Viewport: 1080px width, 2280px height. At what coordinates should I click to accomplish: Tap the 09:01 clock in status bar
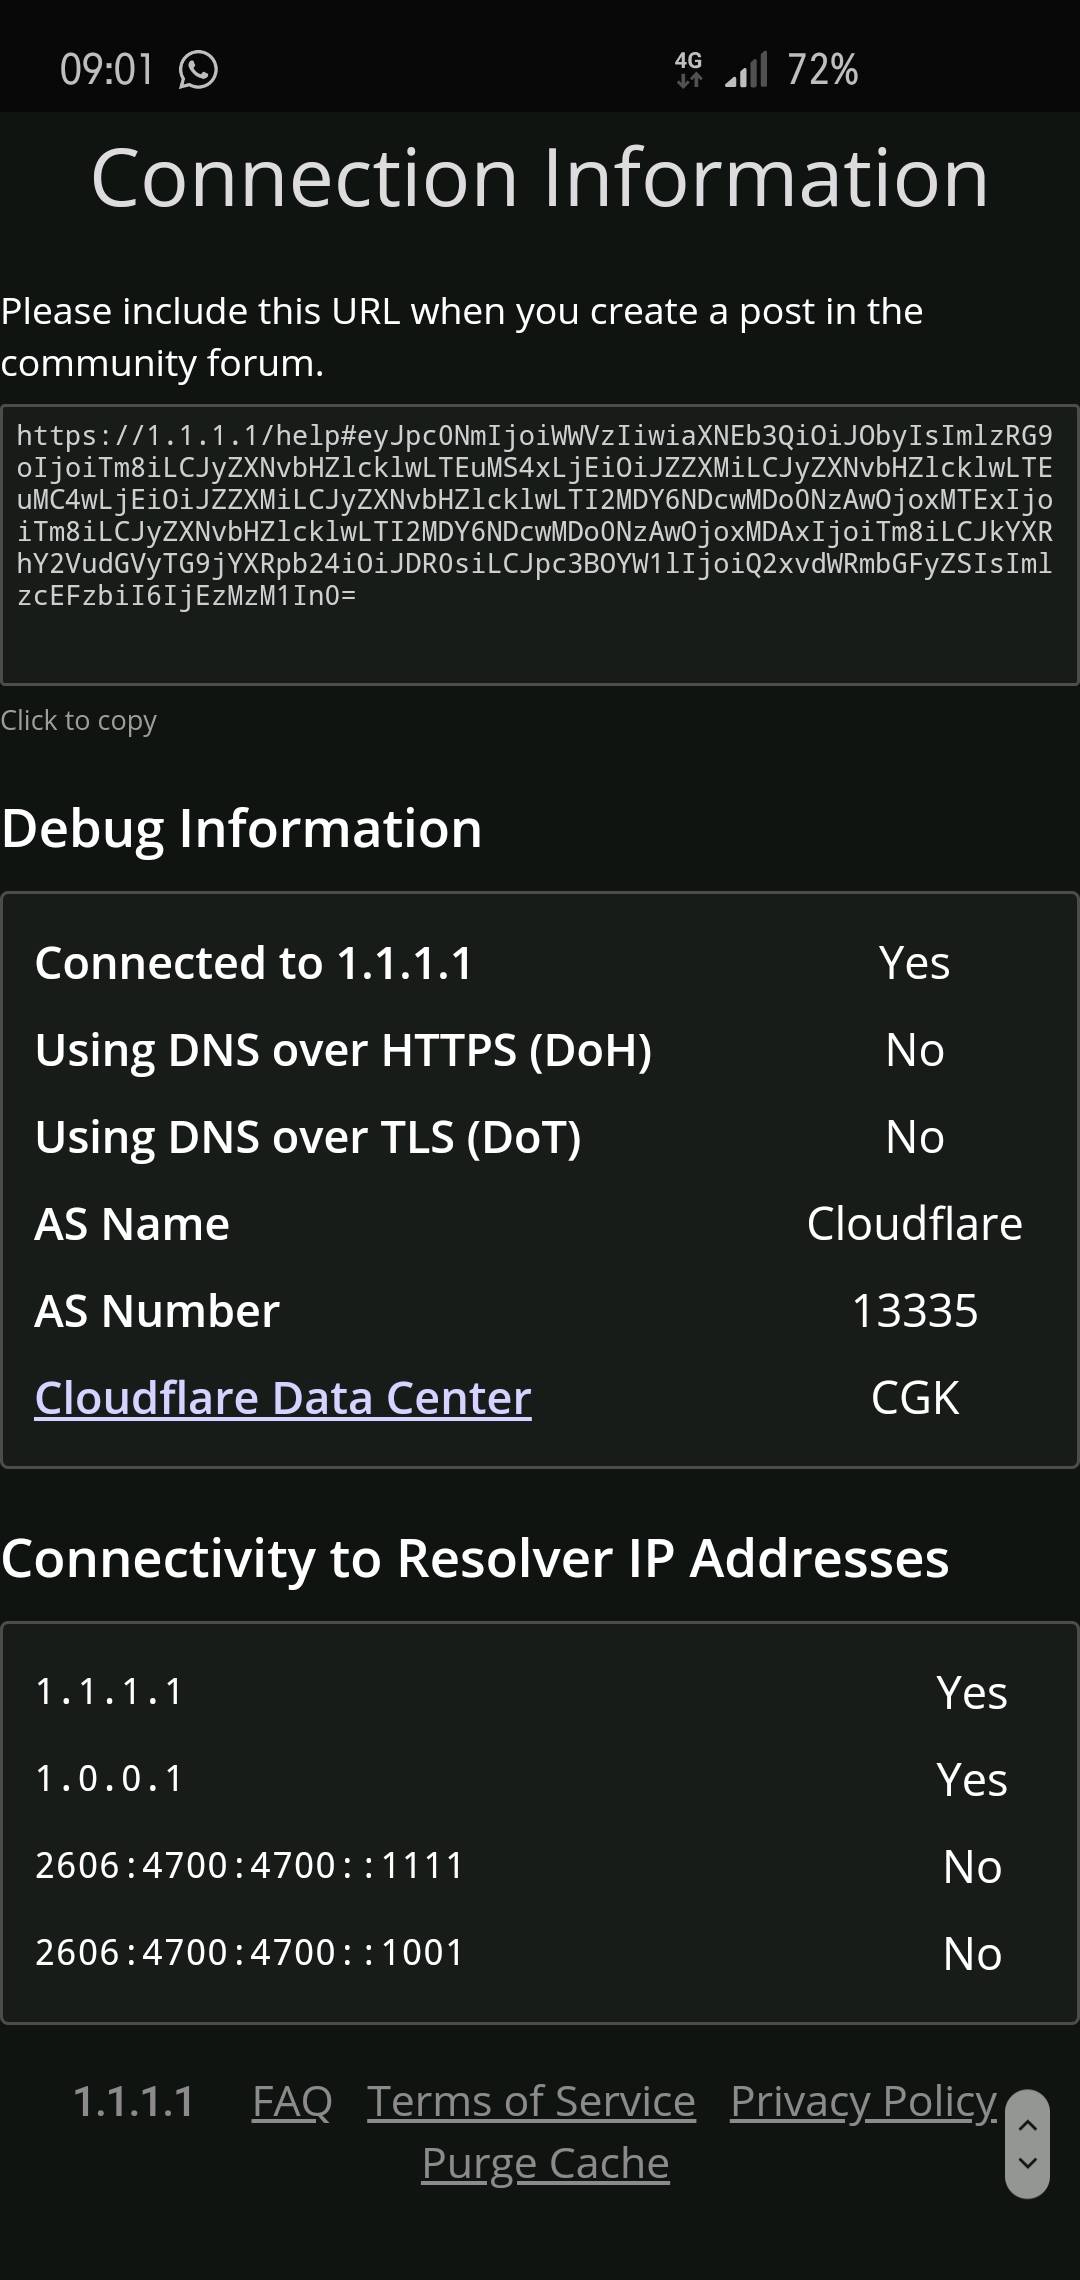(x=107, y=70)
